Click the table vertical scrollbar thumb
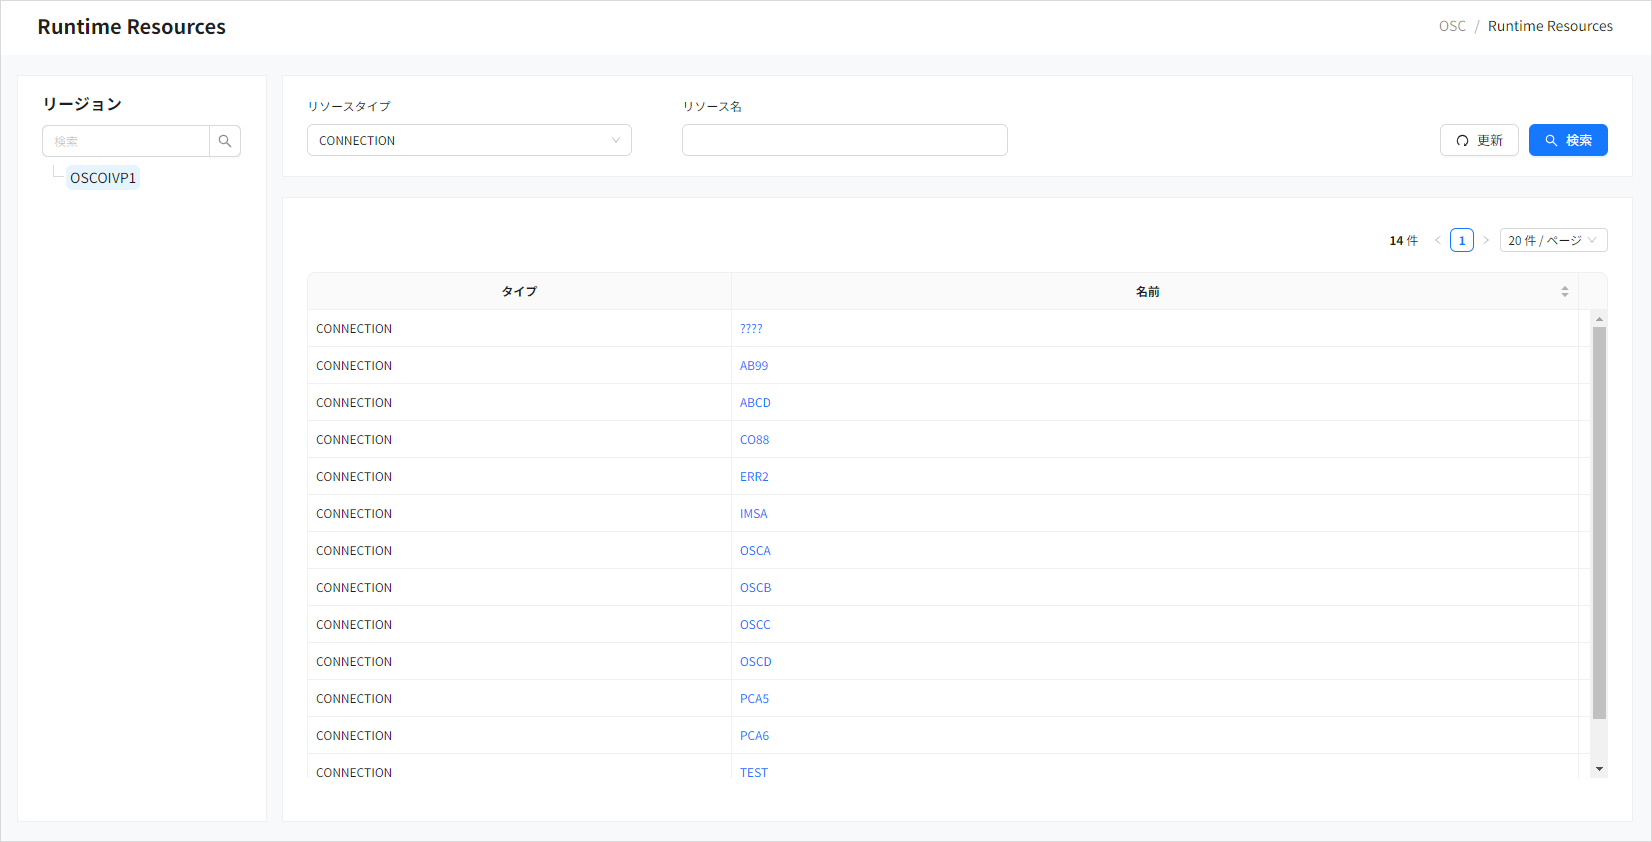 coord(1599,520)
